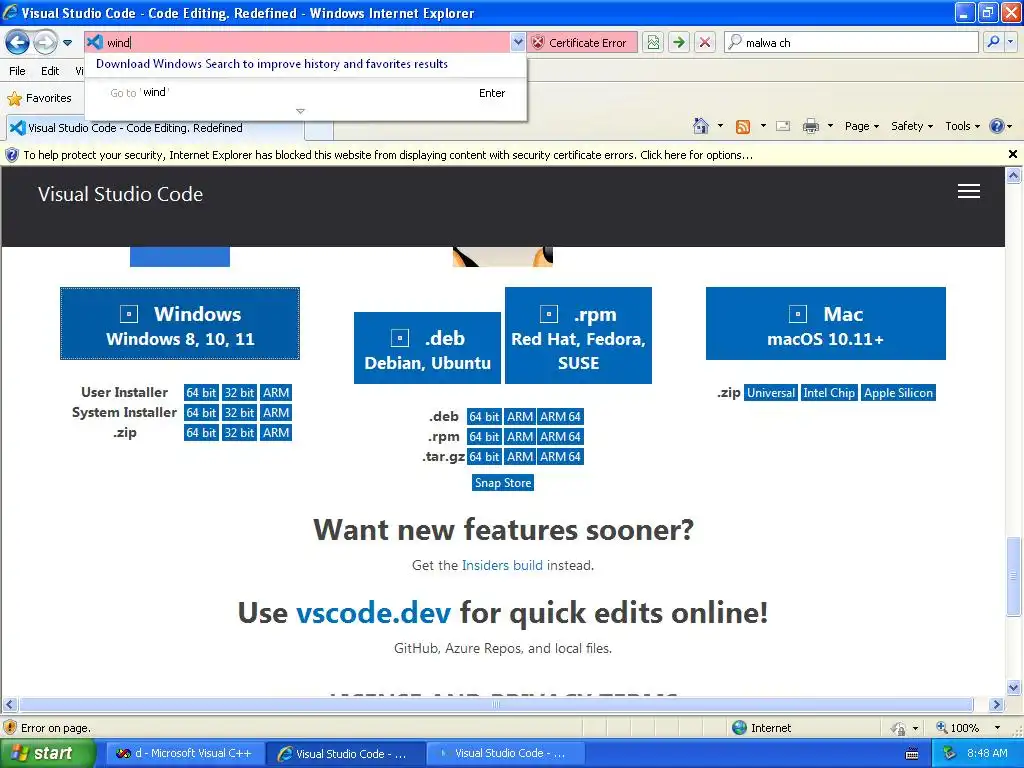Click the browser Back arrow button

tap(18, 42)
